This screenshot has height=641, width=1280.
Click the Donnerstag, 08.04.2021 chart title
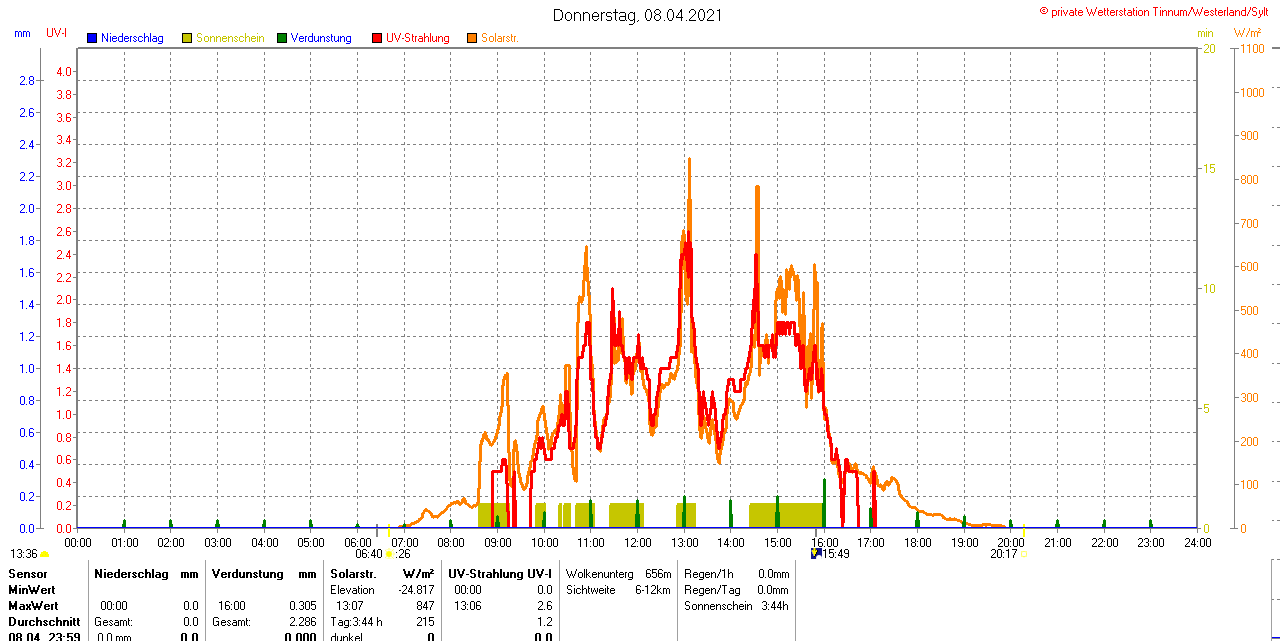[x=638, y=16]
